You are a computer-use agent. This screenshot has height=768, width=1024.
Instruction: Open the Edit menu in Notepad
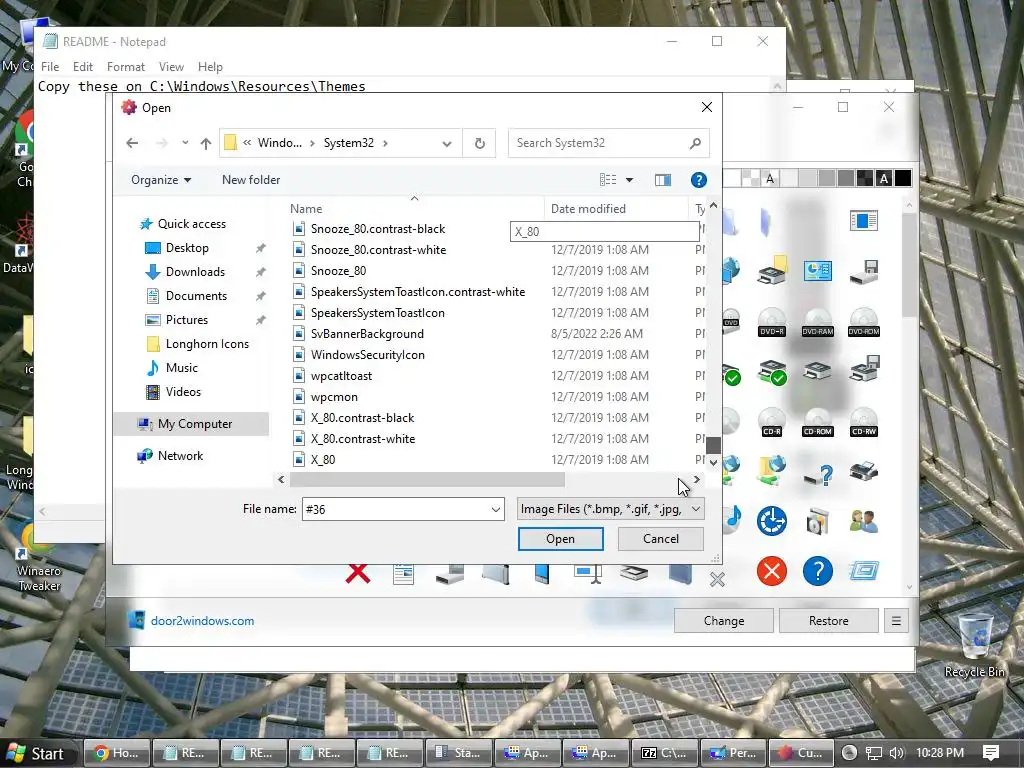[x=82, y=67]
